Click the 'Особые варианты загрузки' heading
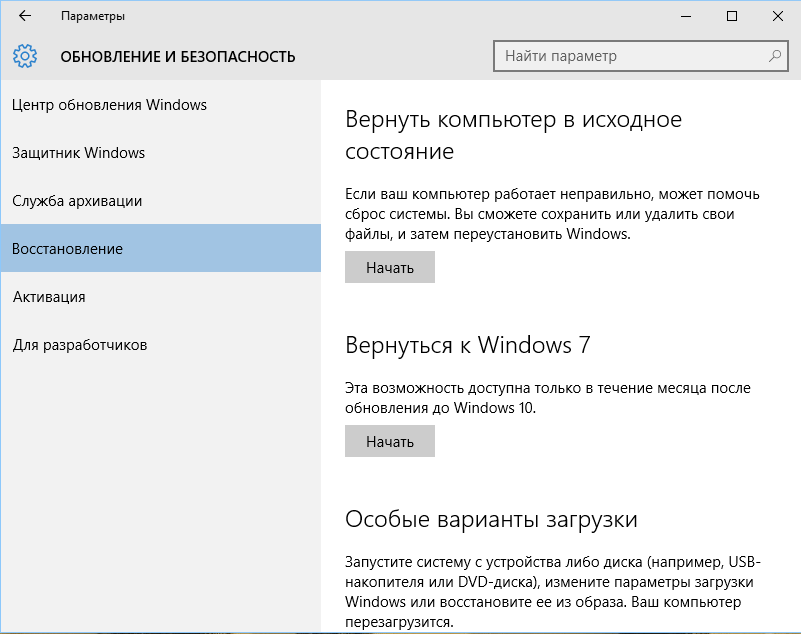This screenshot has height=634, width=801. point(491,520)
